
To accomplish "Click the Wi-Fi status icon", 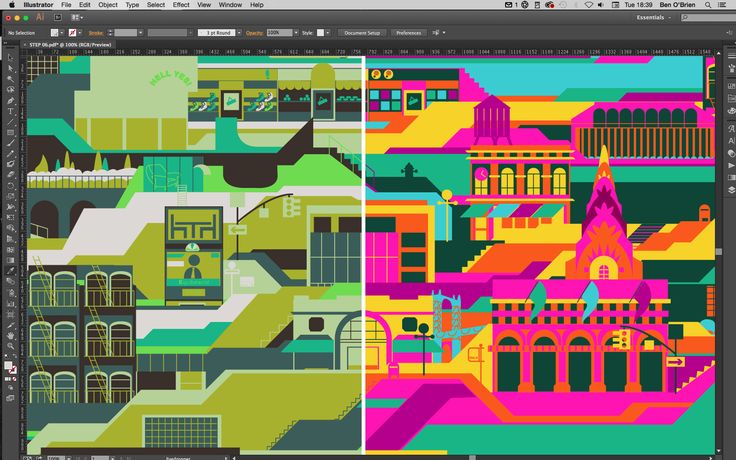I will [x=587, y=5].
